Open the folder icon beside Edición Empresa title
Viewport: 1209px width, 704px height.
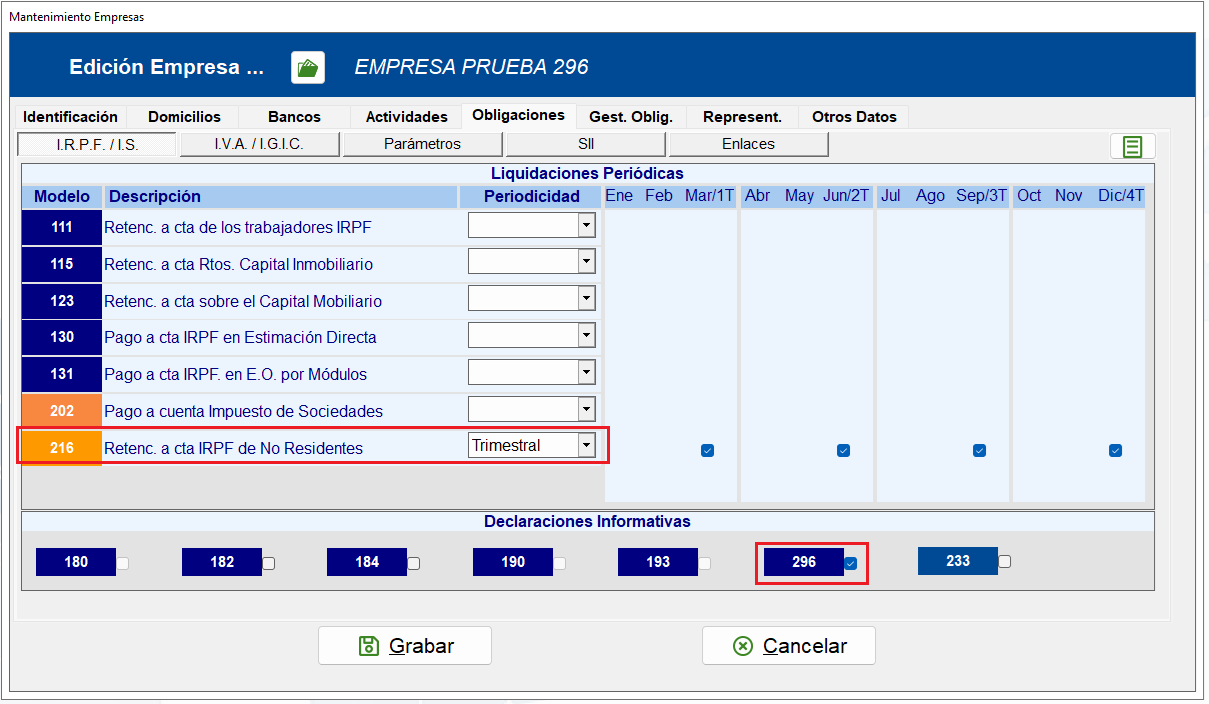coord(307,67)
